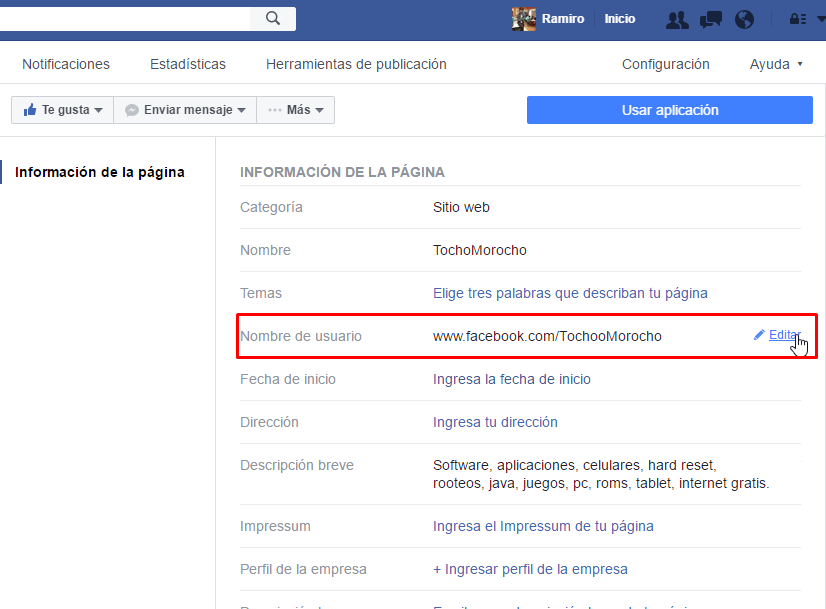Click + Ingresar perfil de la empresa
The height and width of the screenshot is (609, 826).
530,569
